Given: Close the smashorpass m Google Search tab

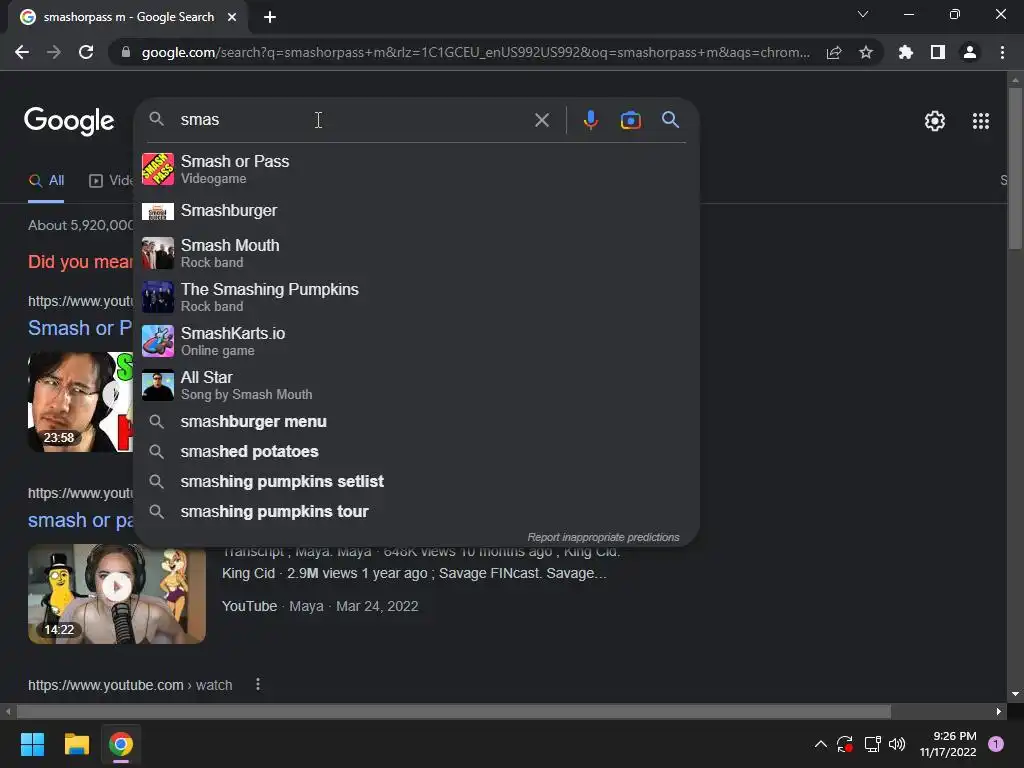Looking at the screenshot, I should pyautogui.click(x=232, y=17).
